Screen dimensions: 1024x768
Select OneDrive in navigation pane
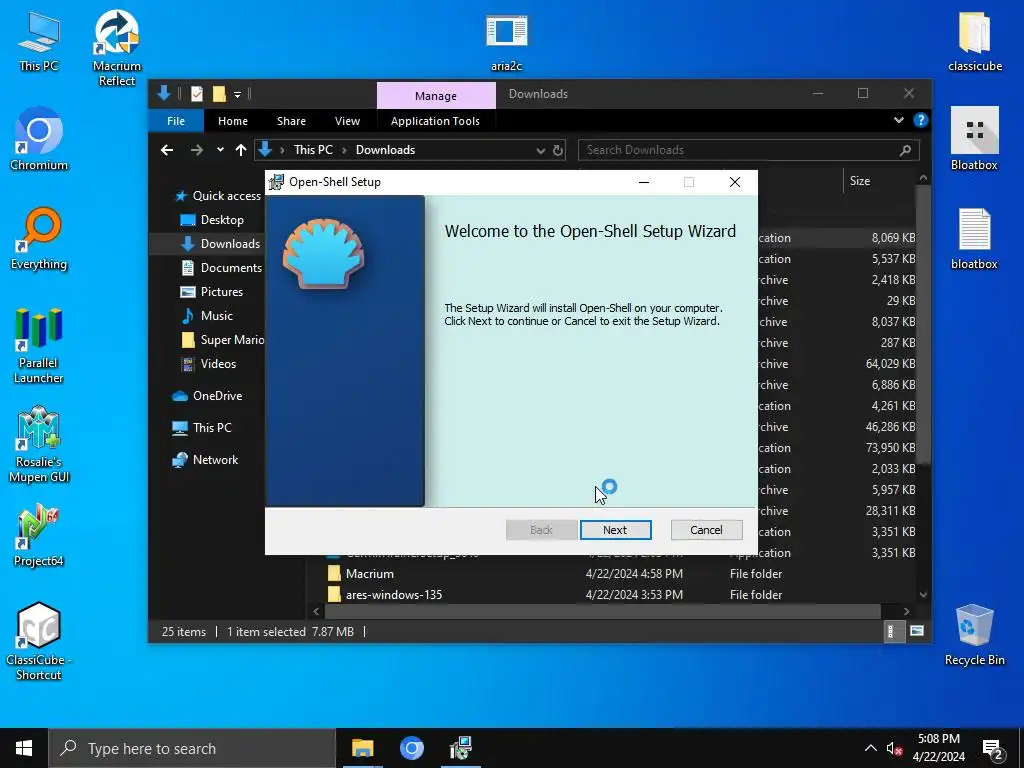click(206, 396)
